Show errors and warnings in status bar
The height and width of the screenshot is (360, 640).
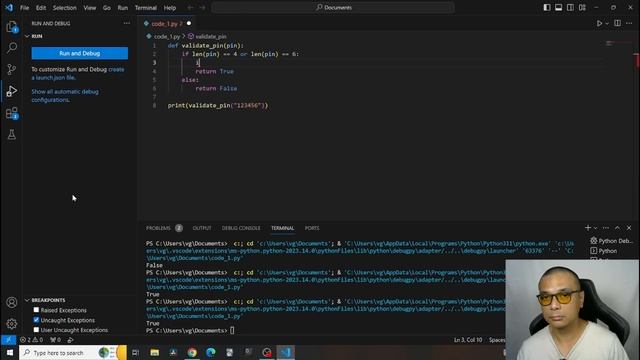tap(31, 340)
